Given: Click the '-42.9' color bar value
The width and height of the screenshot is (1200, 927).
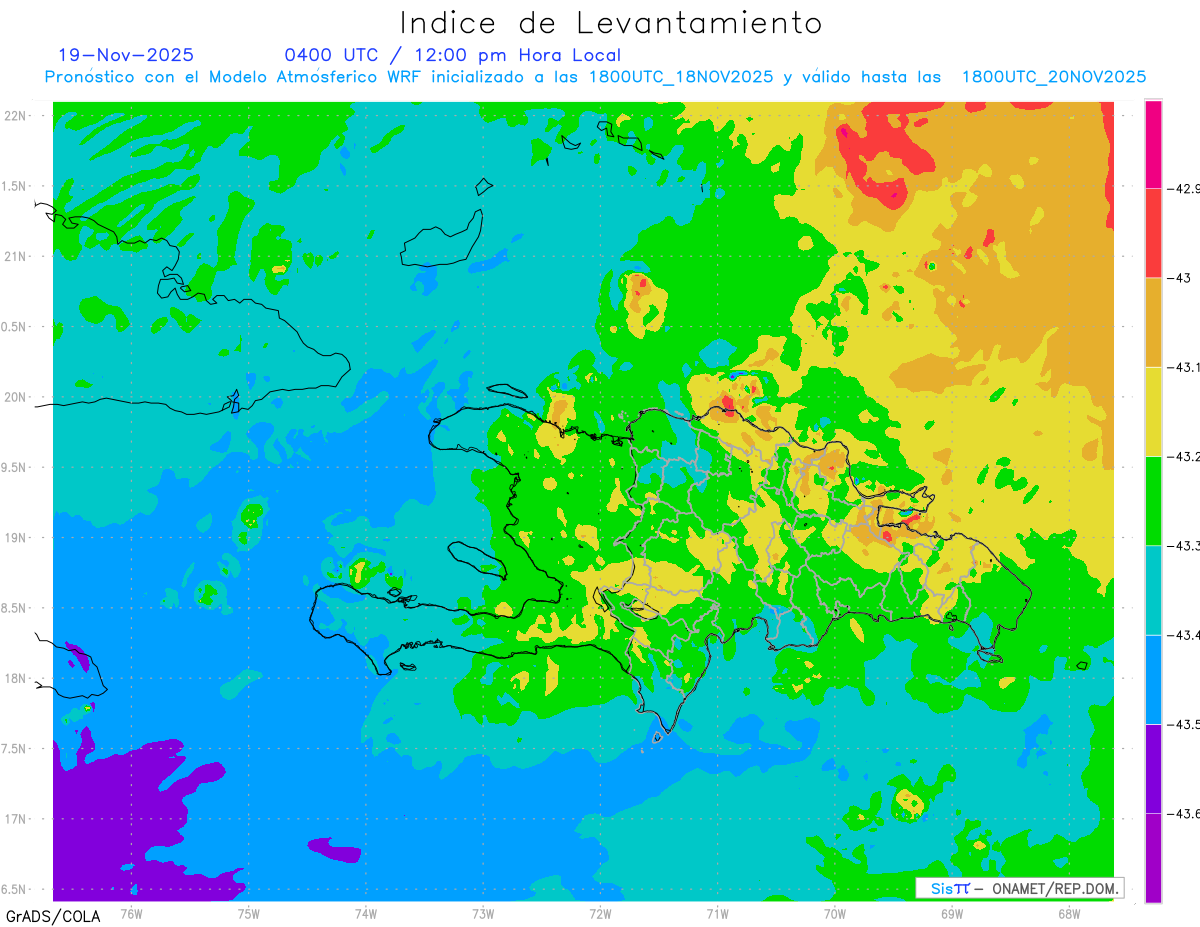Looking at the screenshot, I should tap(1183, 188).
